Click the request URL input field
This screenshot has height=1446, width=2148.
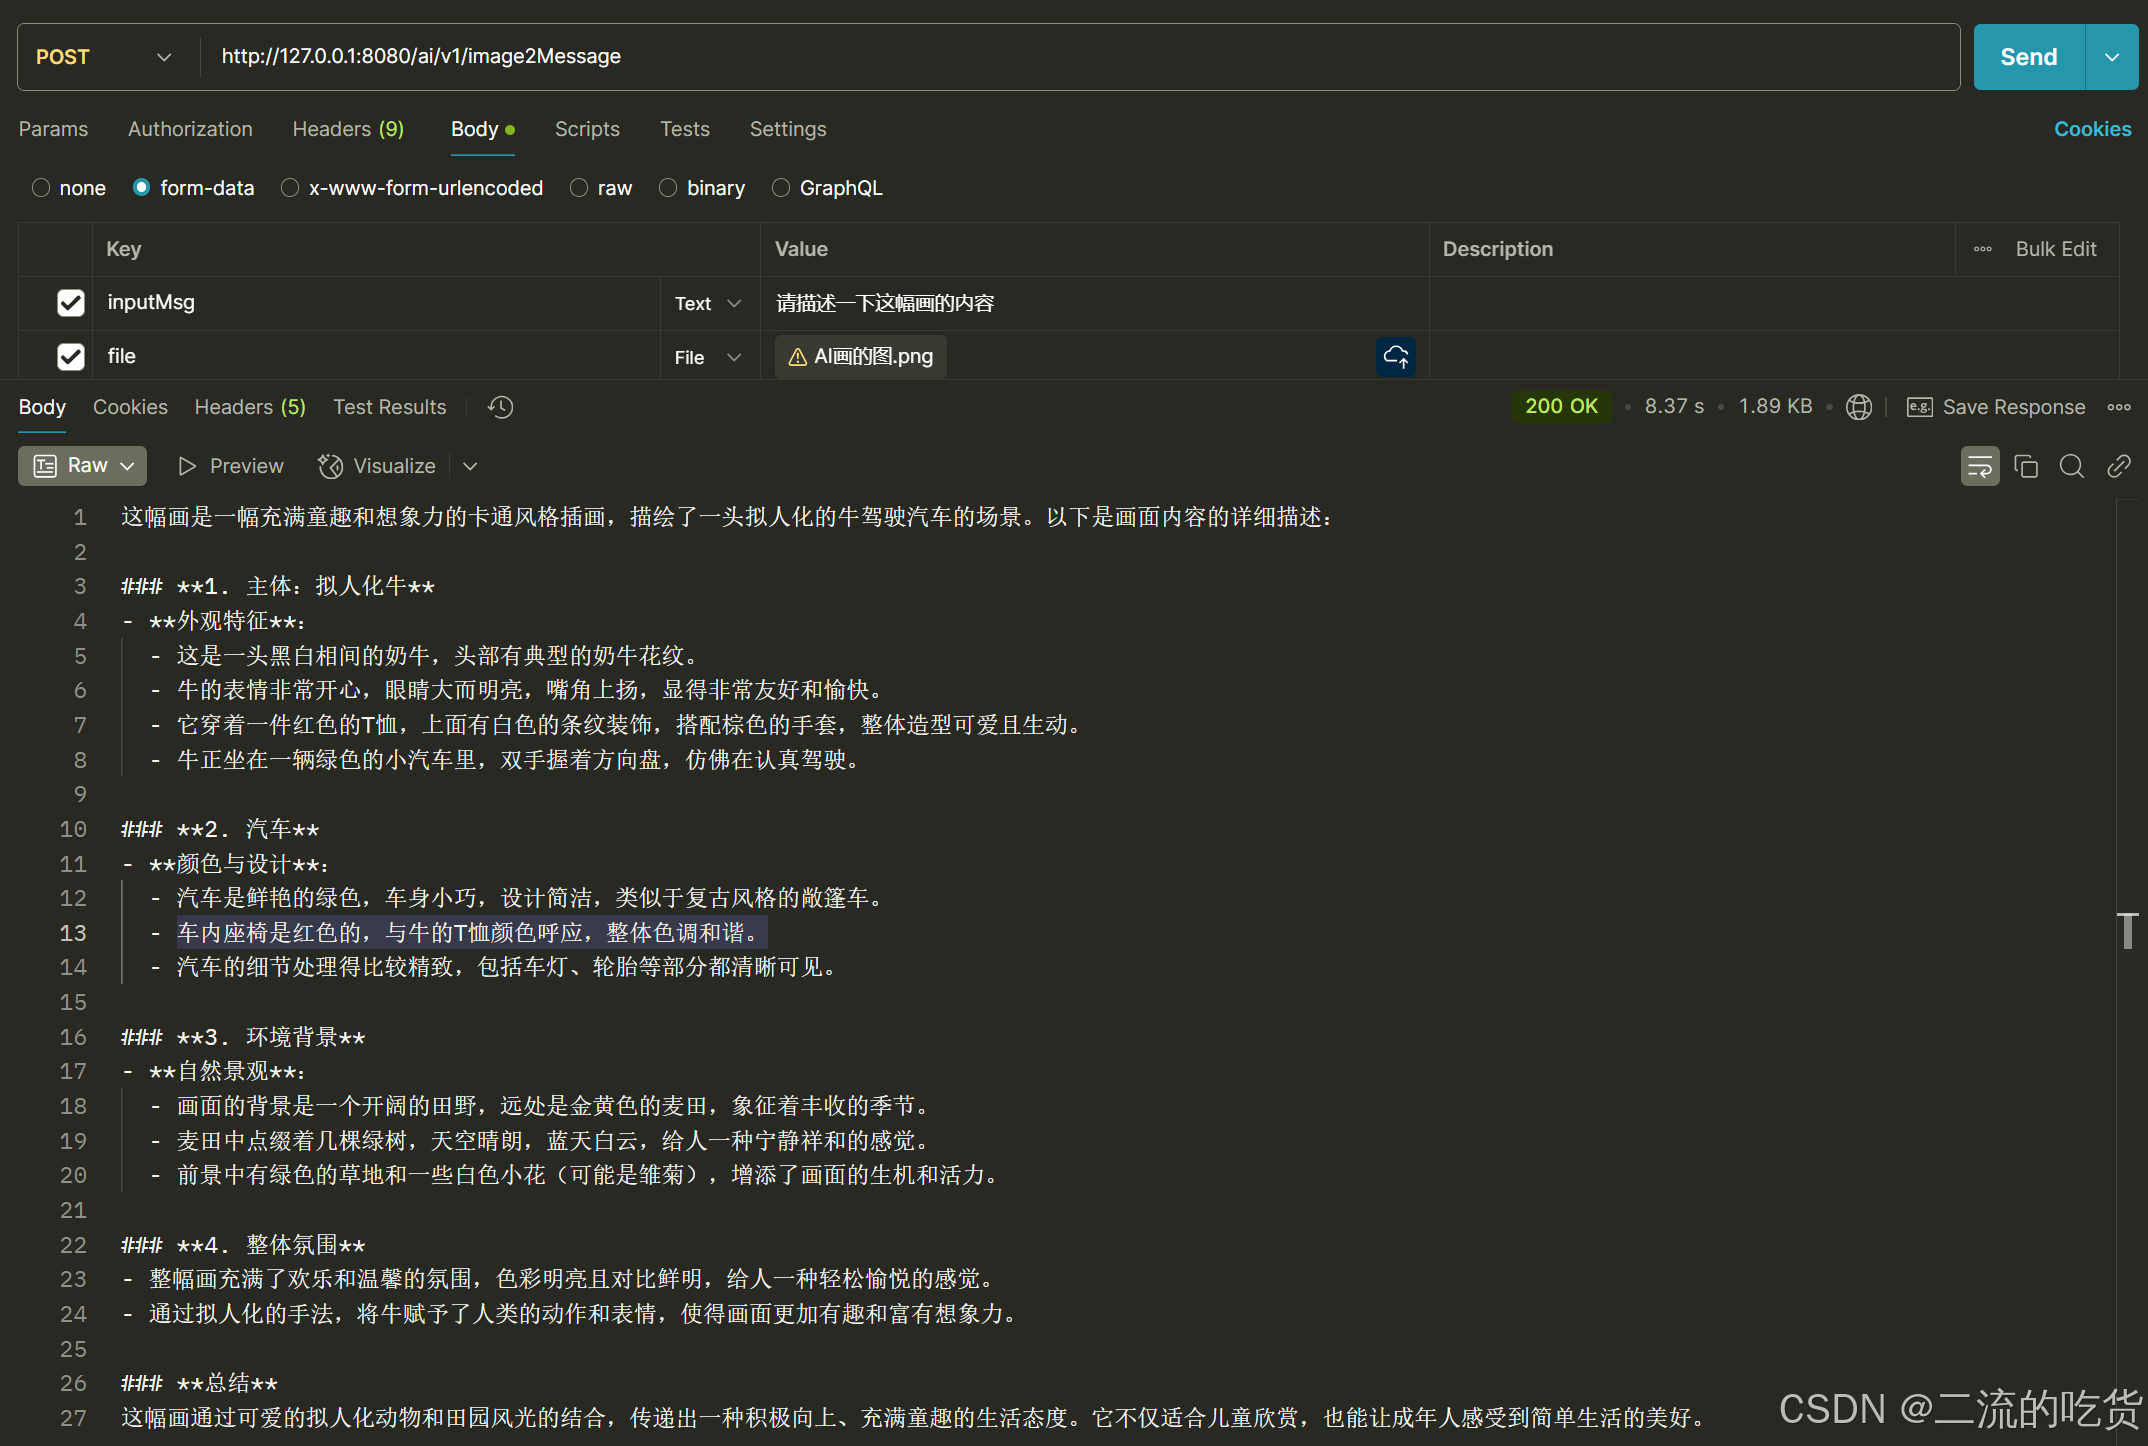click(1000, 57)
